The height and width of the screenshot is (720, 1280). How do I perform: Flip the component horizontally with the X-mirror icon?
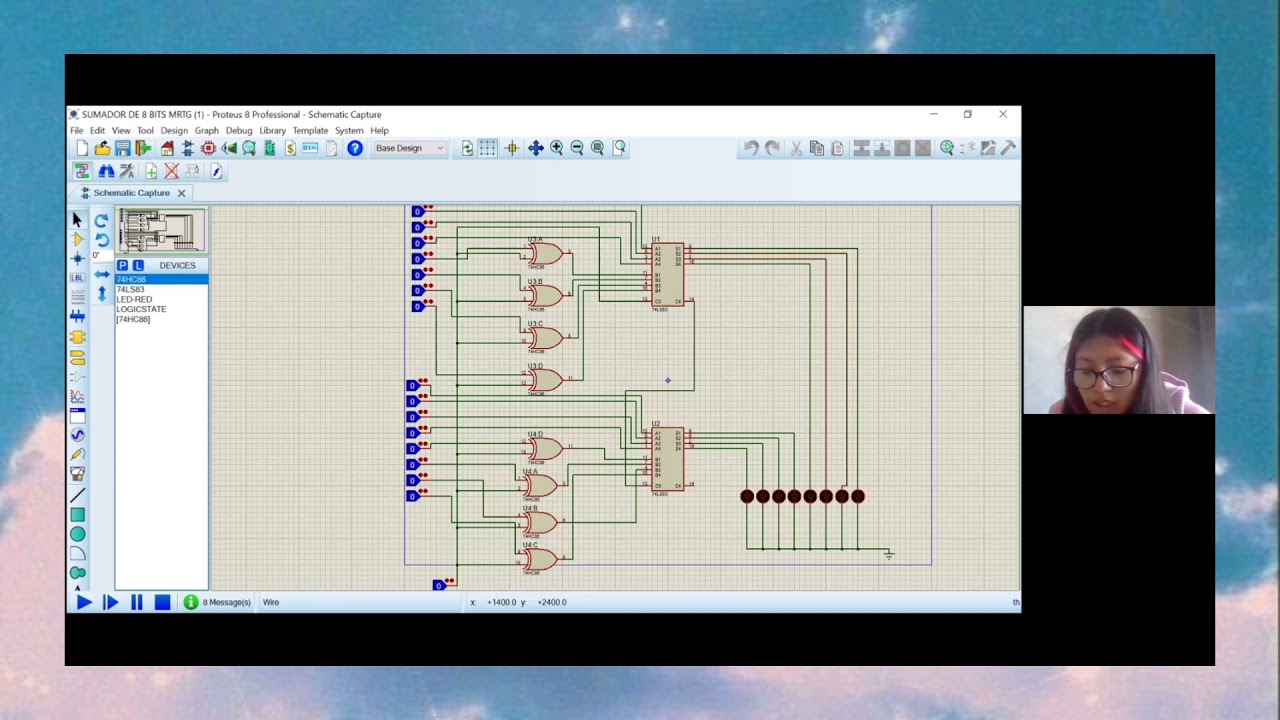[x=101, y=273]
